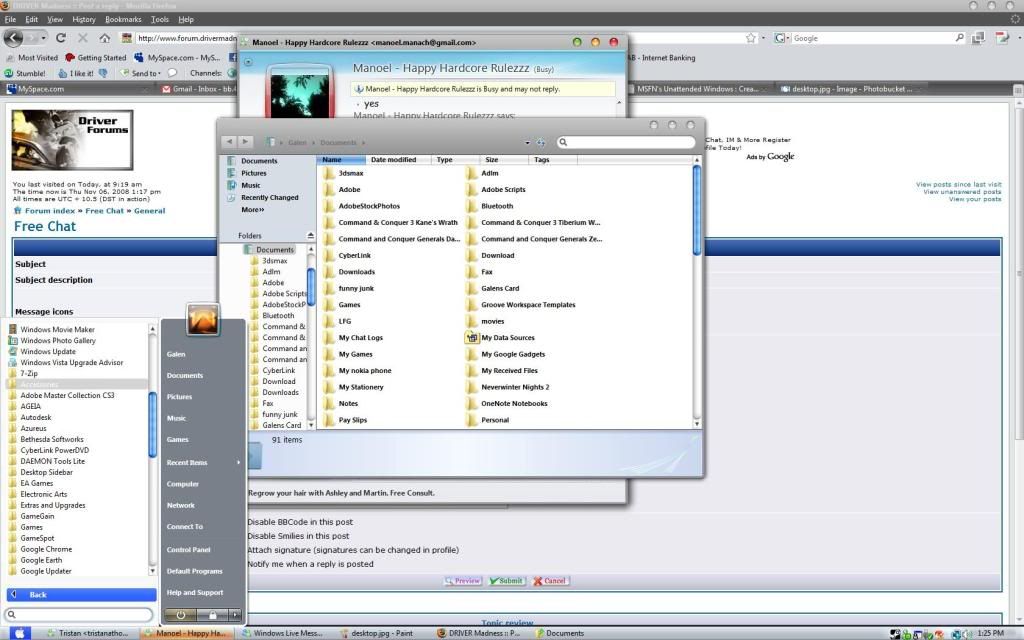
Task: Bookmark this page with the star icon
Action: point(751,38)
